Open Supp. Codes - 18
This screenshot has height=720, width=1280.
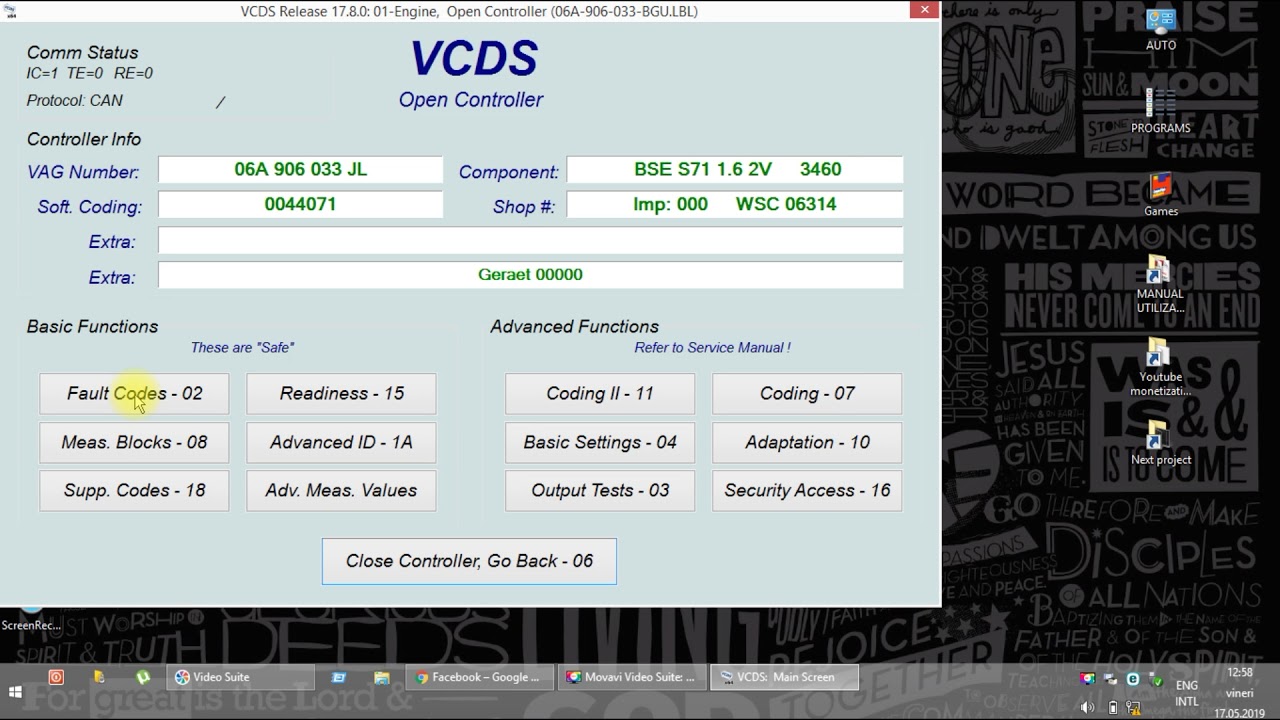click(134, 490)
